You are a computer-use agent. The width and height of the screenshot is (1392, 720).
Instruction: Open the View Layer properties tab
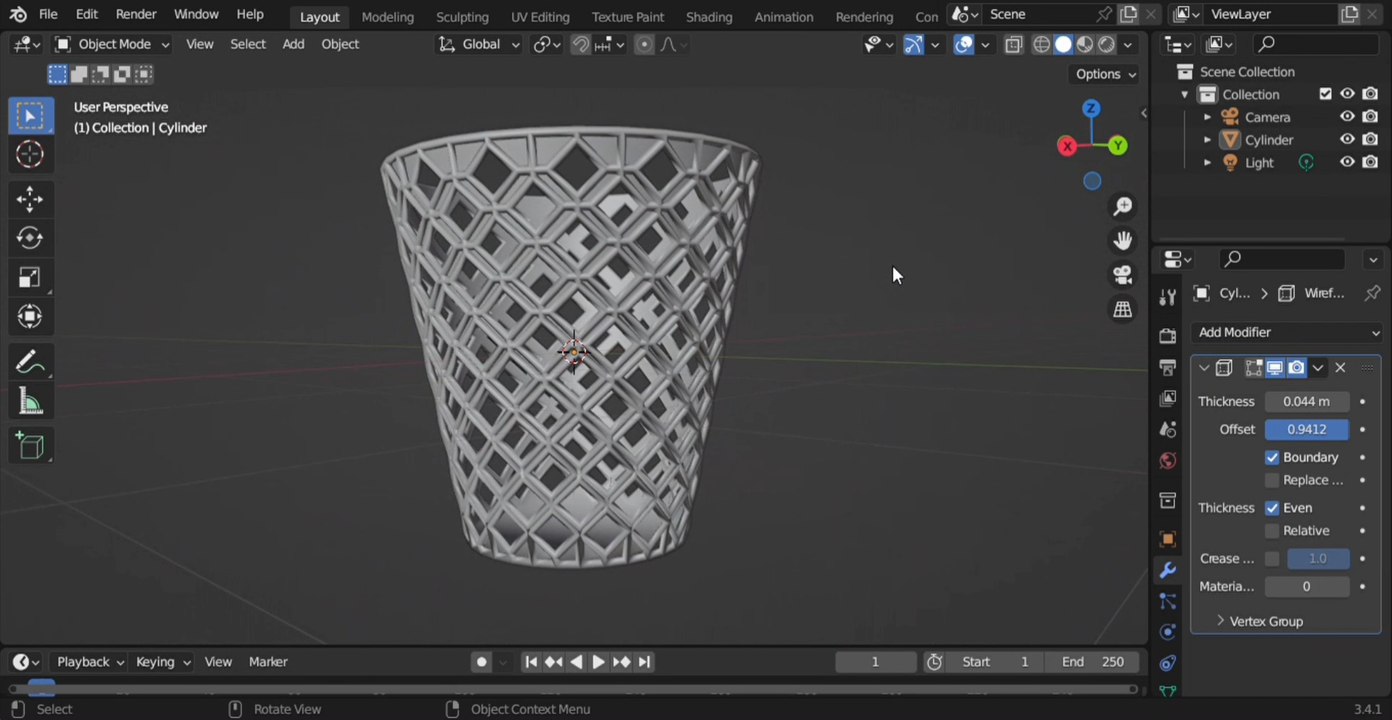tap(1167, 399)
